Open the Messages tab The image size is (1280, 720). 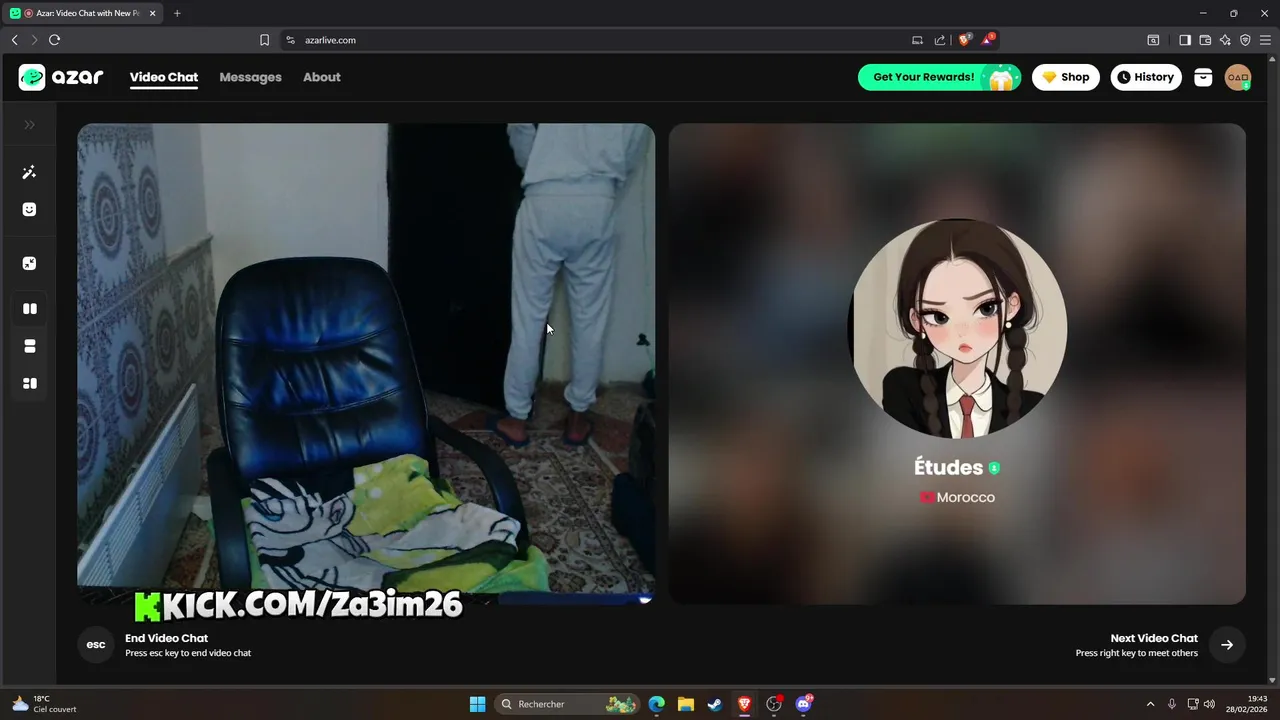(x=250, y=77)
